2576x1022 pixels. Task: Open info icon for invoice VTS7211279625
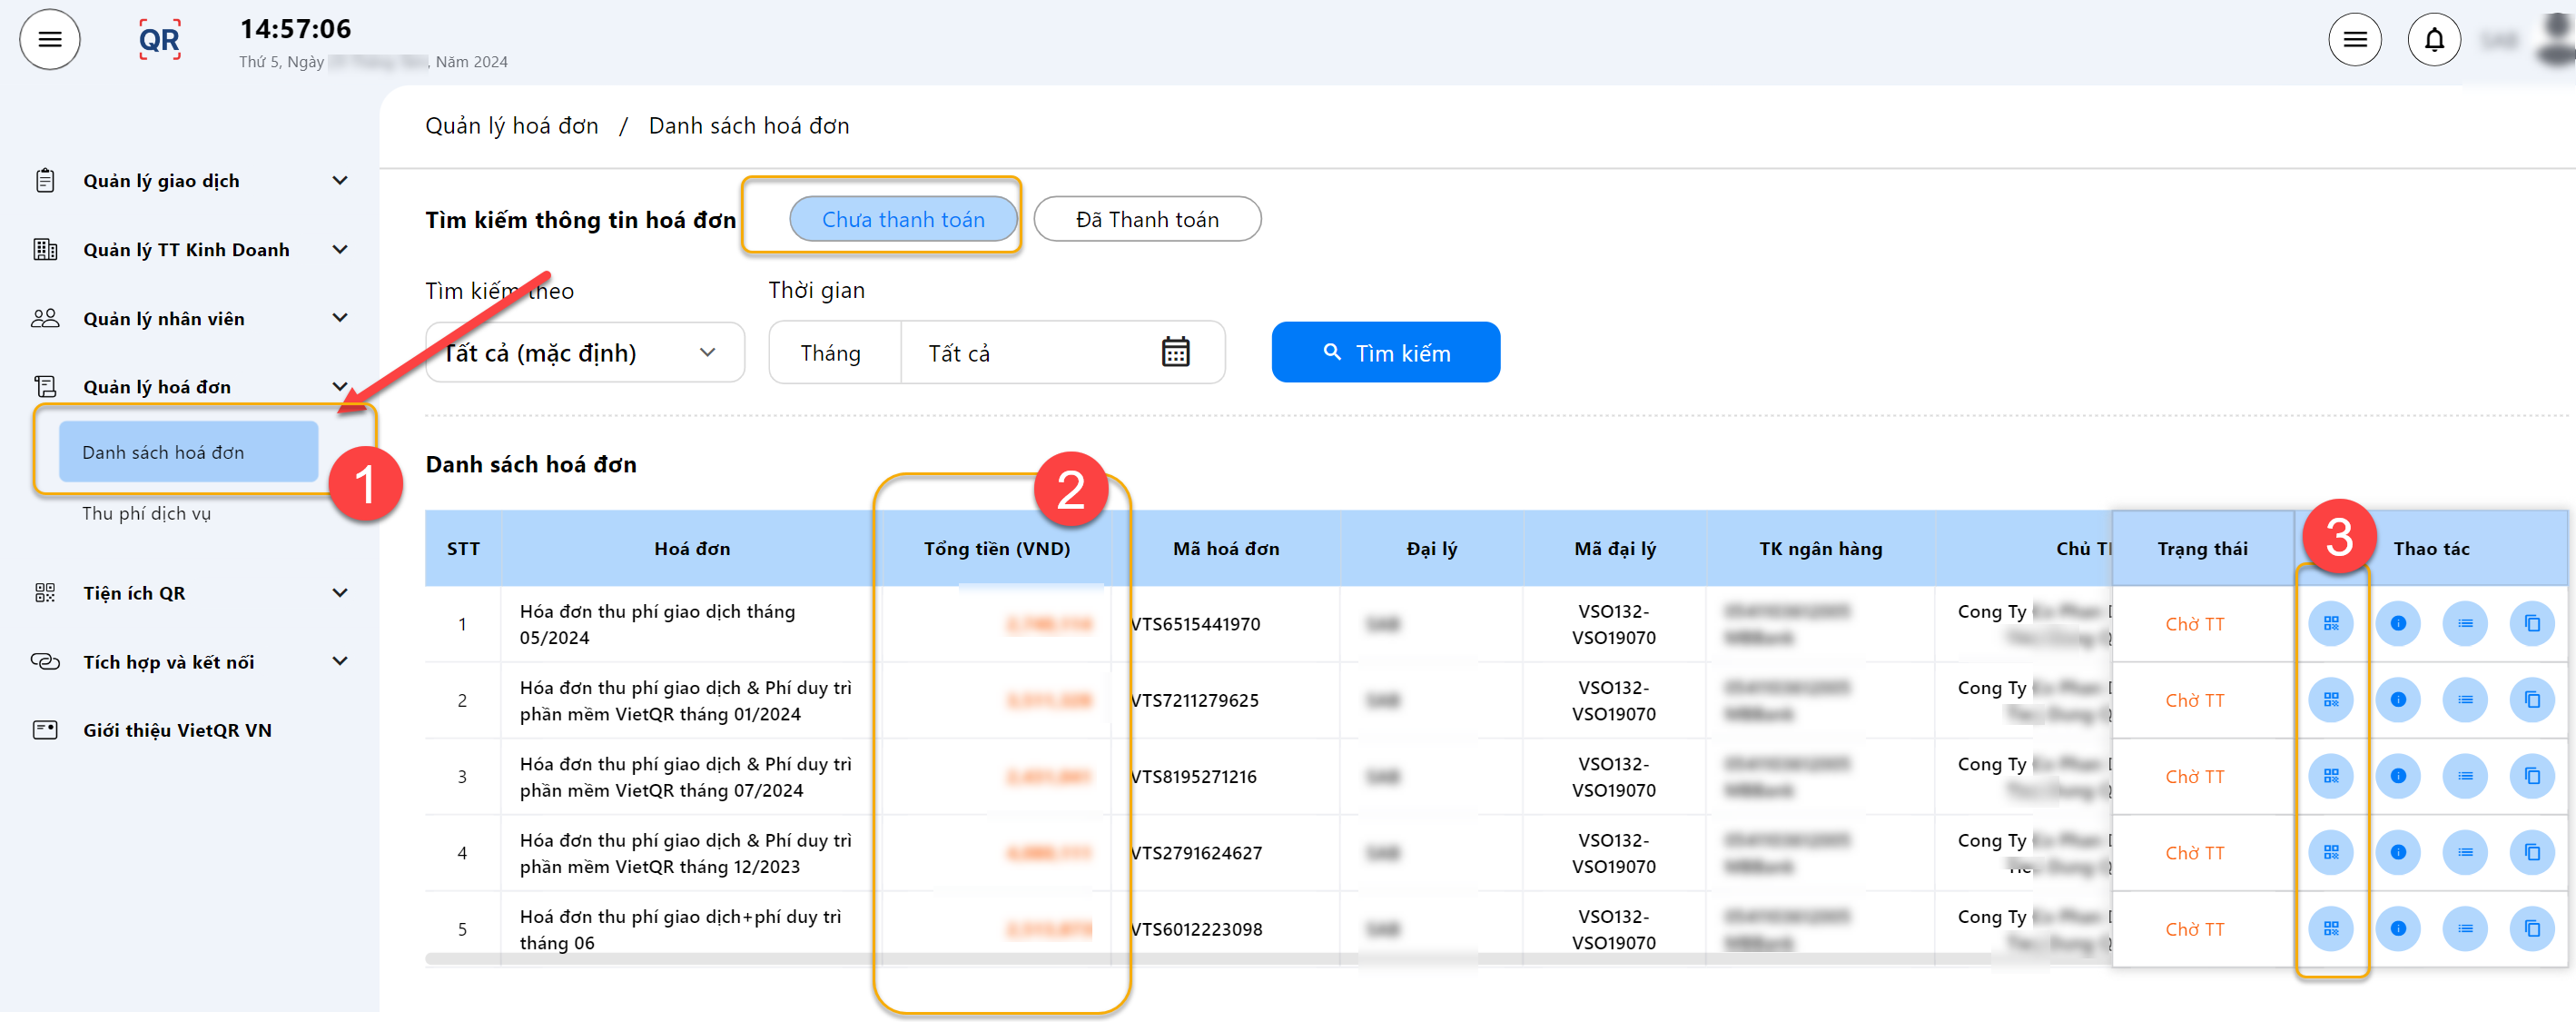pyautogui.click(x=2397, y=700)
